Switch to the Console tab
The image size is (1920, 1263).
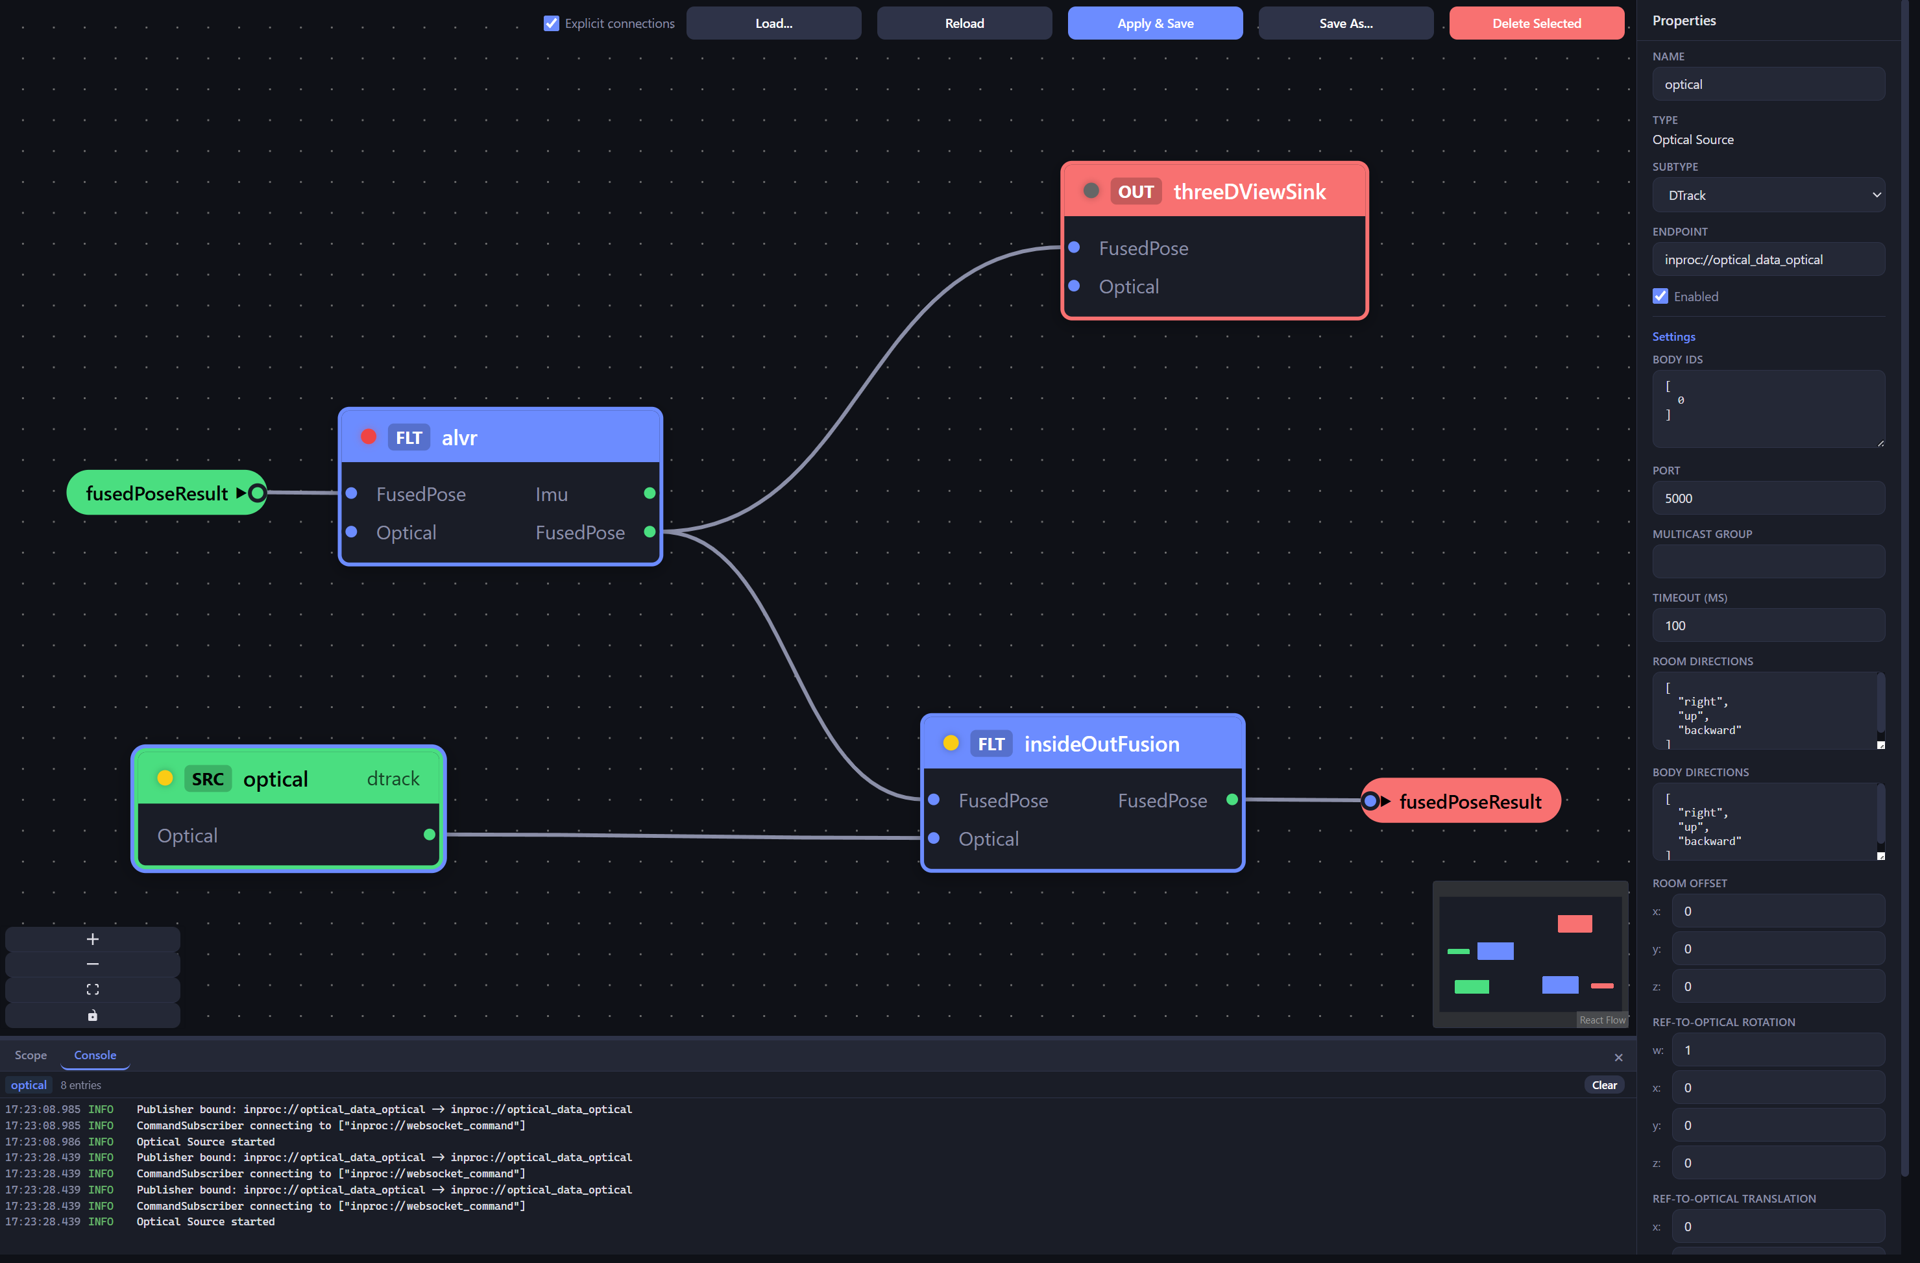click(95, 1055)
